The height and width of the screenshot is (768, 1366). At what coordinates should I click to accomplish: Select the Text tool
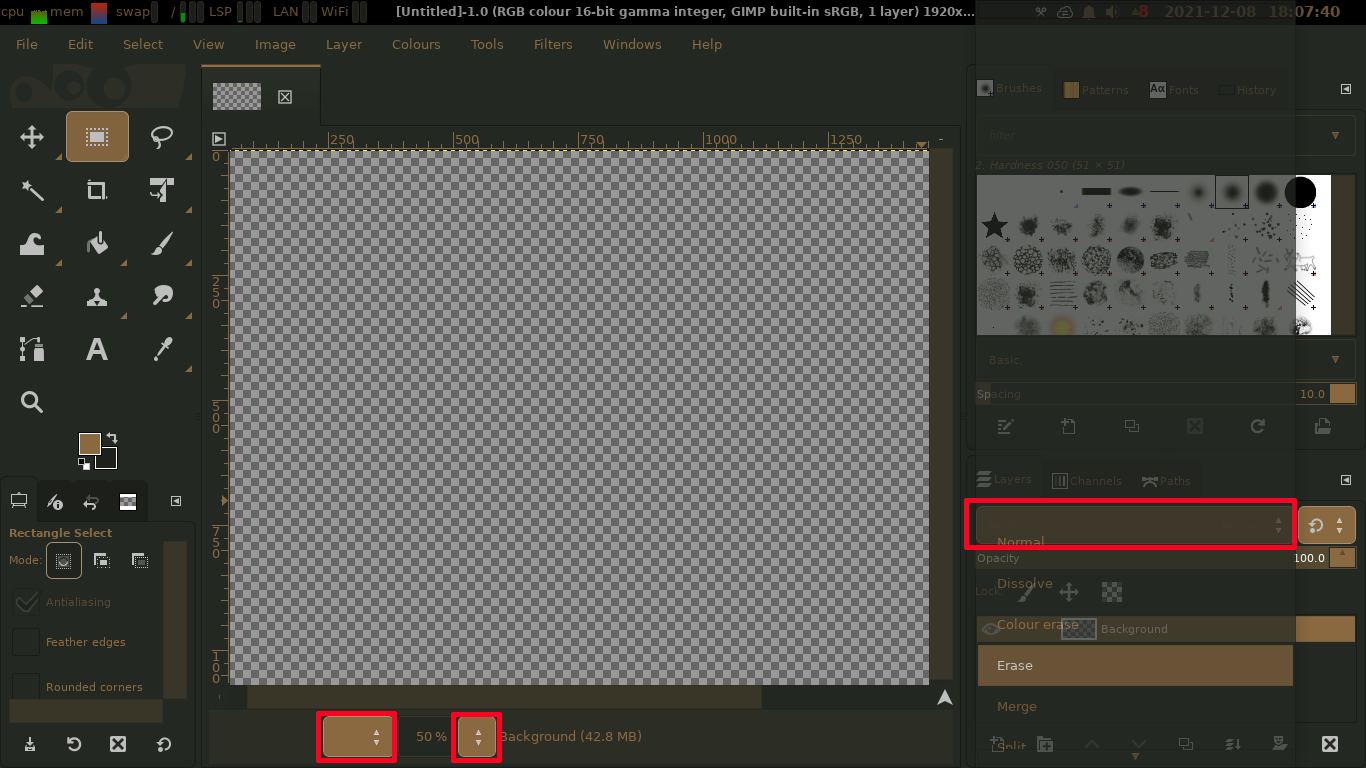tap(97, 349)
